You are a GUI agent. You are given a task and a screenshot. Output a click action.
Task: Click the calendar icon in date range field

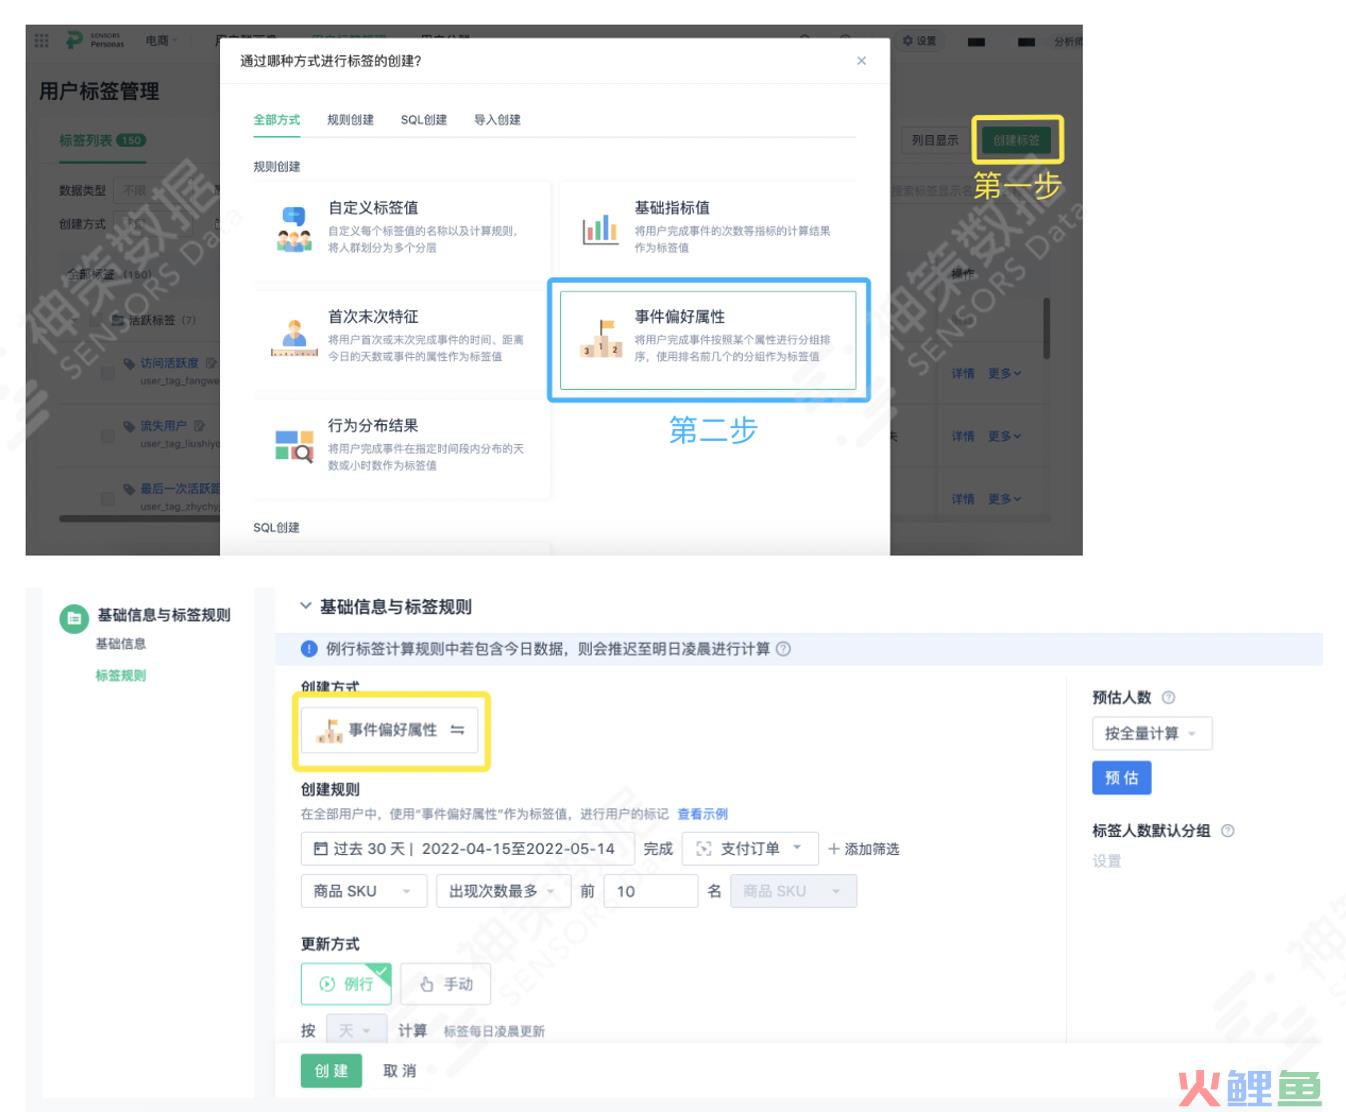coord(320,849)
